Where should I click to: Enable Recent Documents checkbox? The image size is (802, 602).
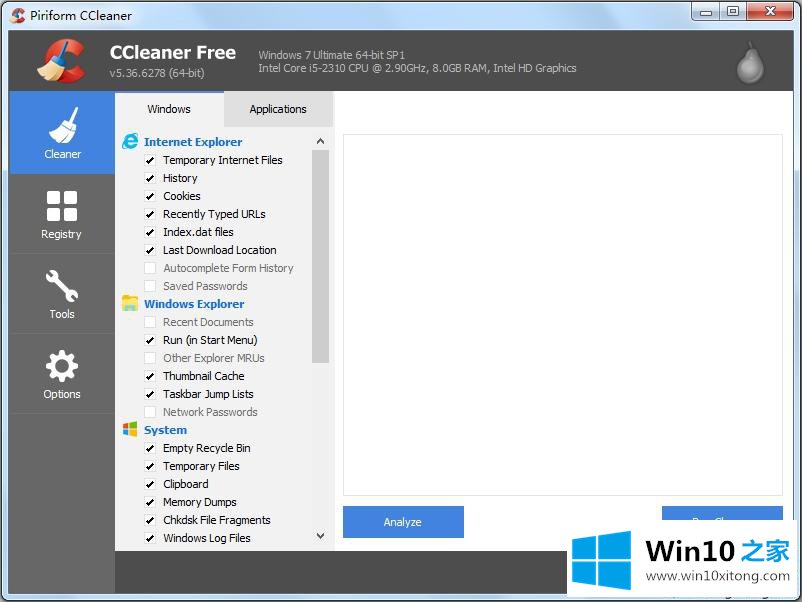pos(150,322)
